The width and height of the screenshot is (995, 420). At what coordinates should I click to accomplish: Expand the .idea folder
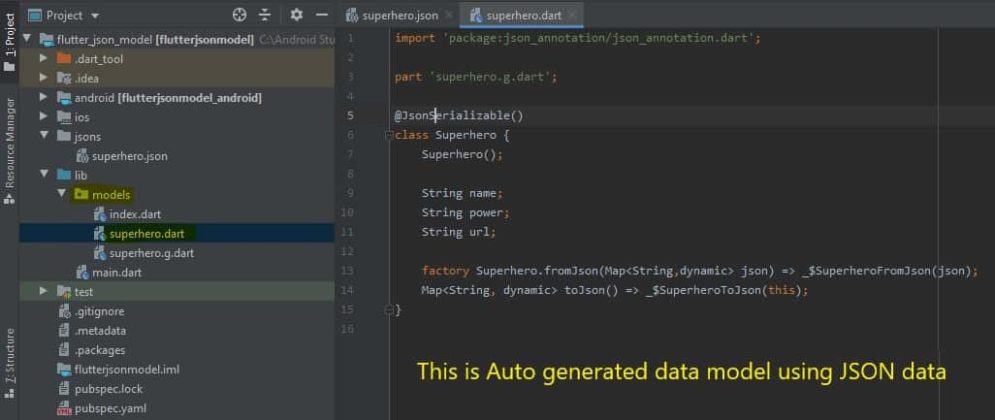(x=43, y=78)
